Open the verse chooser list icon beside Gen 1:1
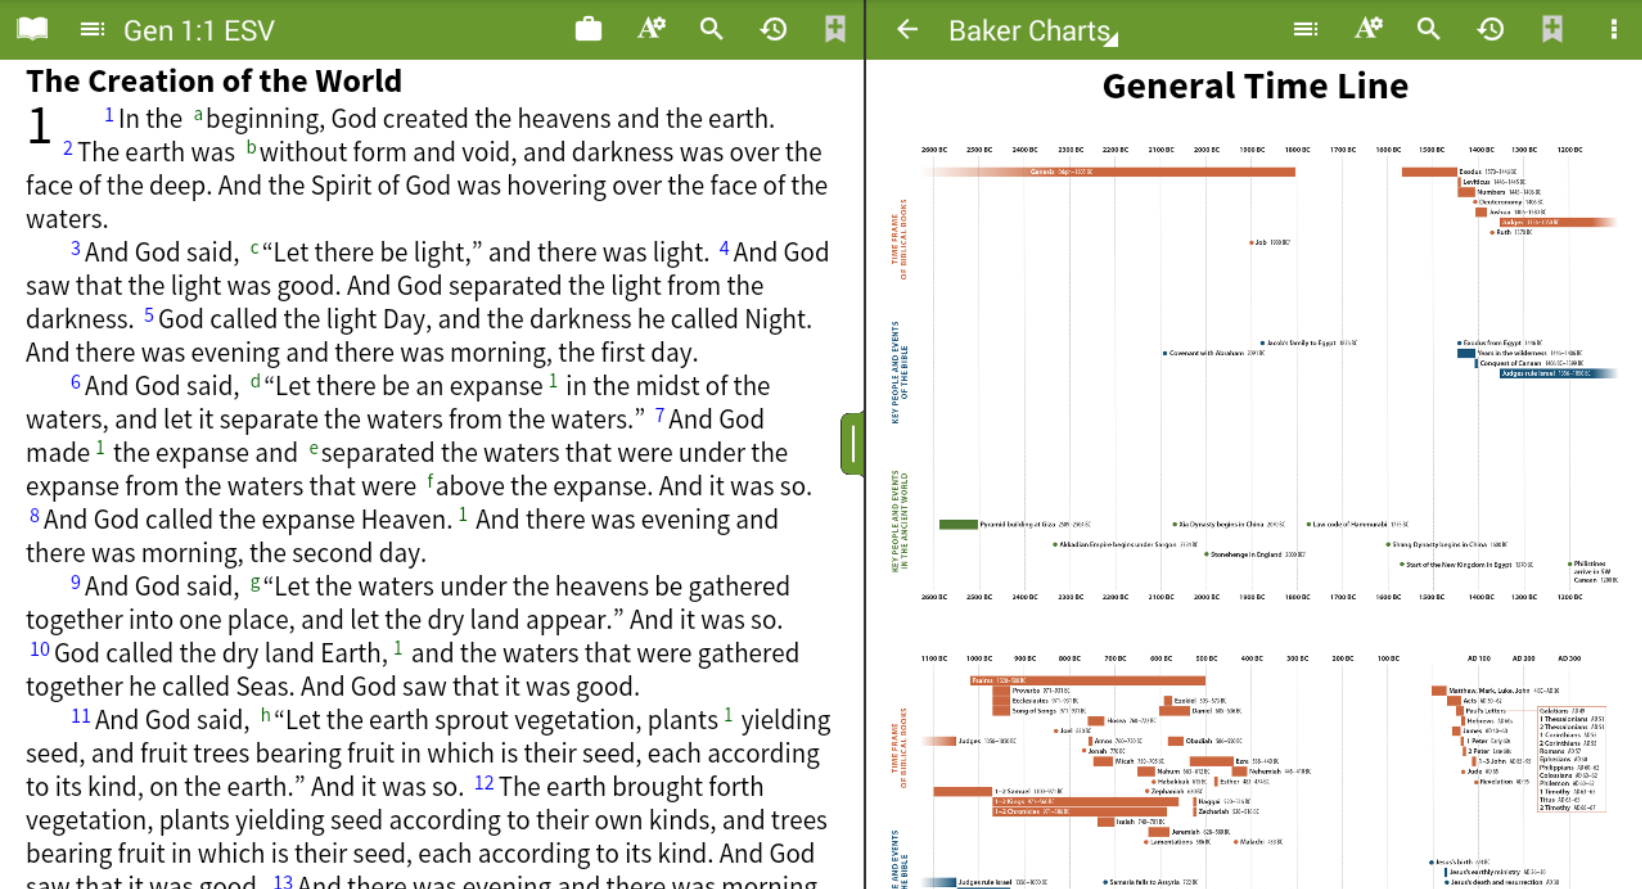The image size is (1642, 889). coord(92,29)
